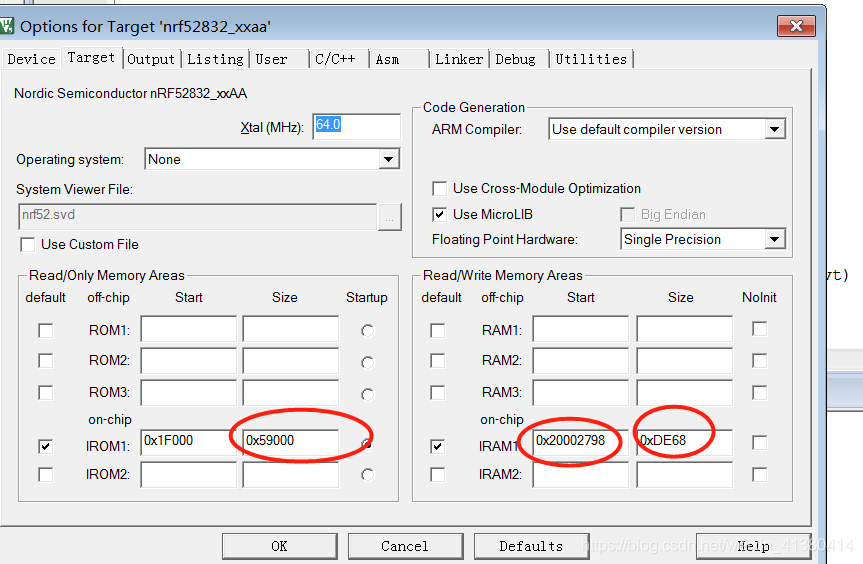
Task: Toggle Use Cross-Module Optimization
Action: (x=439, y=189)
